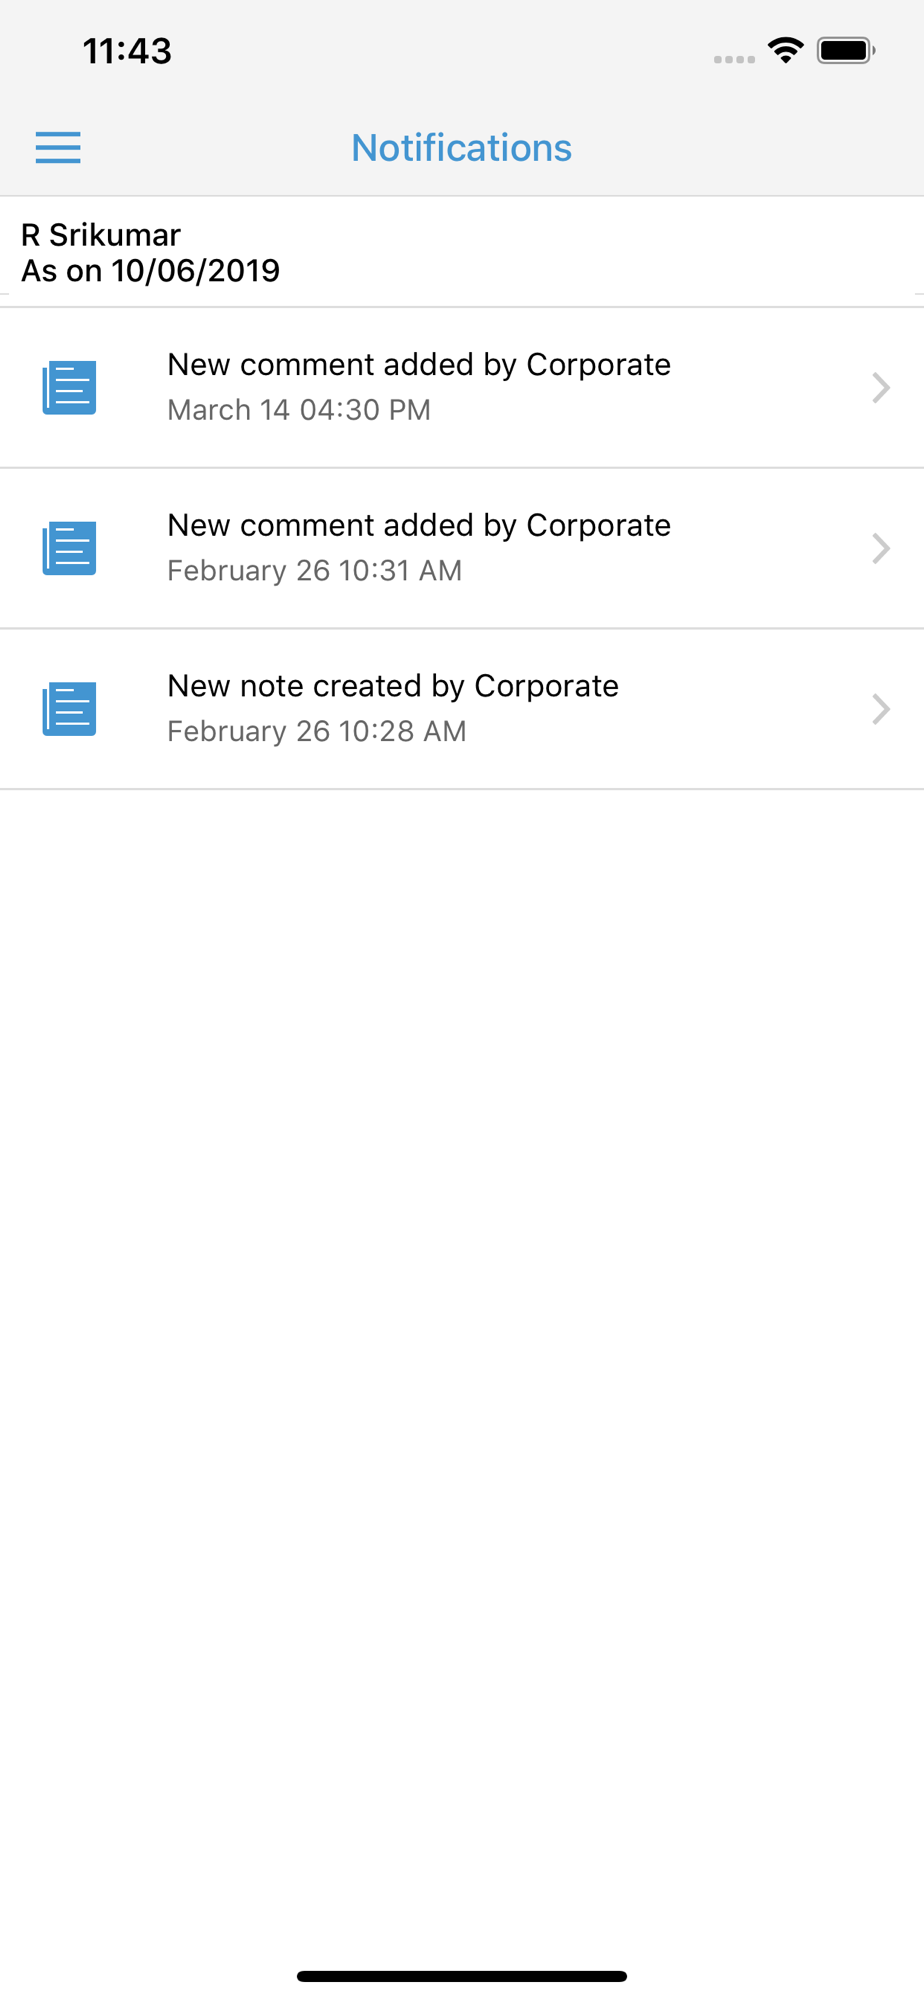Tap the March 14 04:30 PM timestamp
The width and height of the screenshot is (924, 2000).
[299, 410]
